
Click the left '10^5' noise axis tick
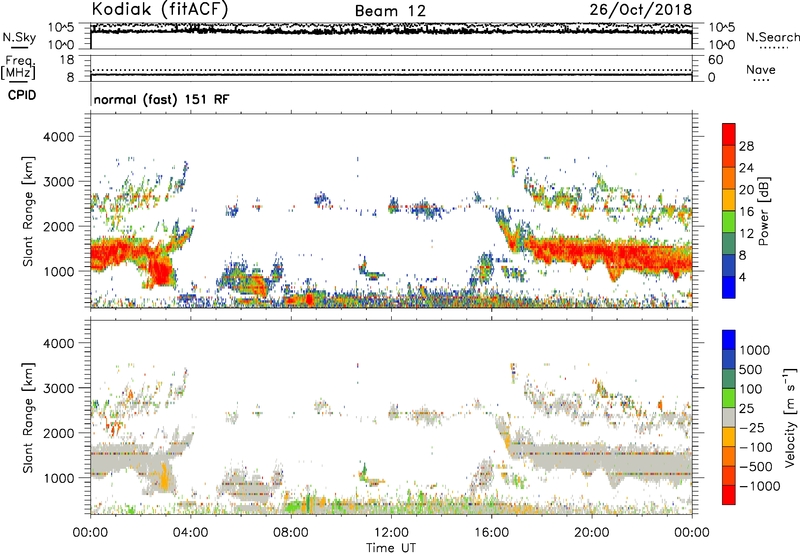pos(62,28)
